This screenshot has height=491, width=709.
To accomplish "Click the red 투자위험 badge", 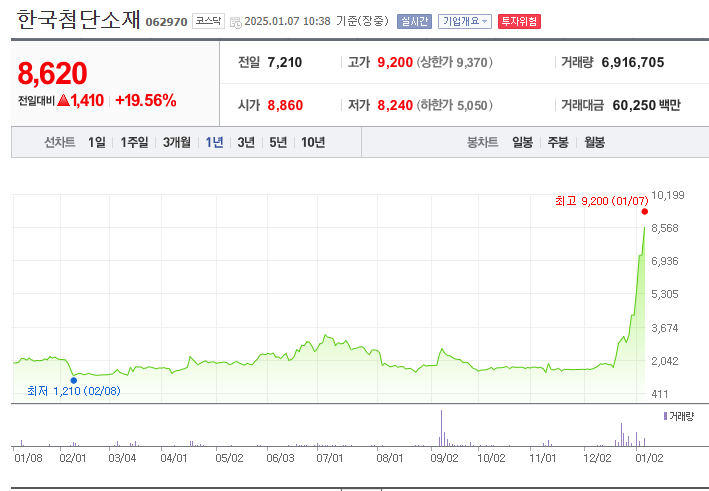I will (x=519, y=21).
